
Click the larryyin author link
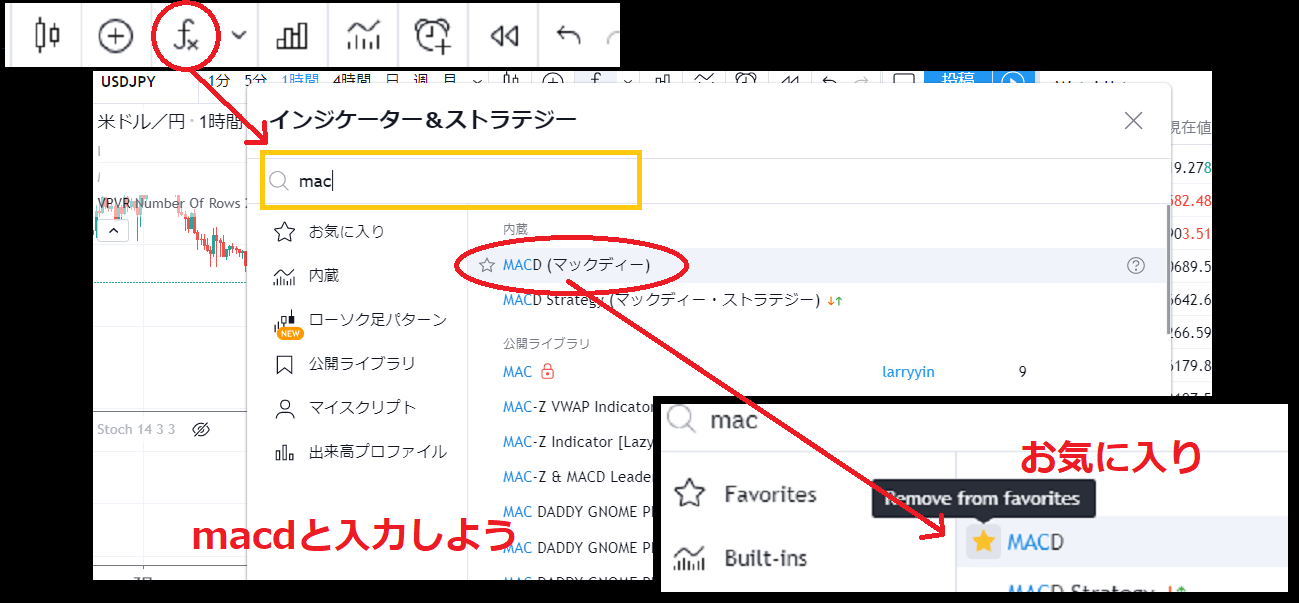(x=908, y=372)
